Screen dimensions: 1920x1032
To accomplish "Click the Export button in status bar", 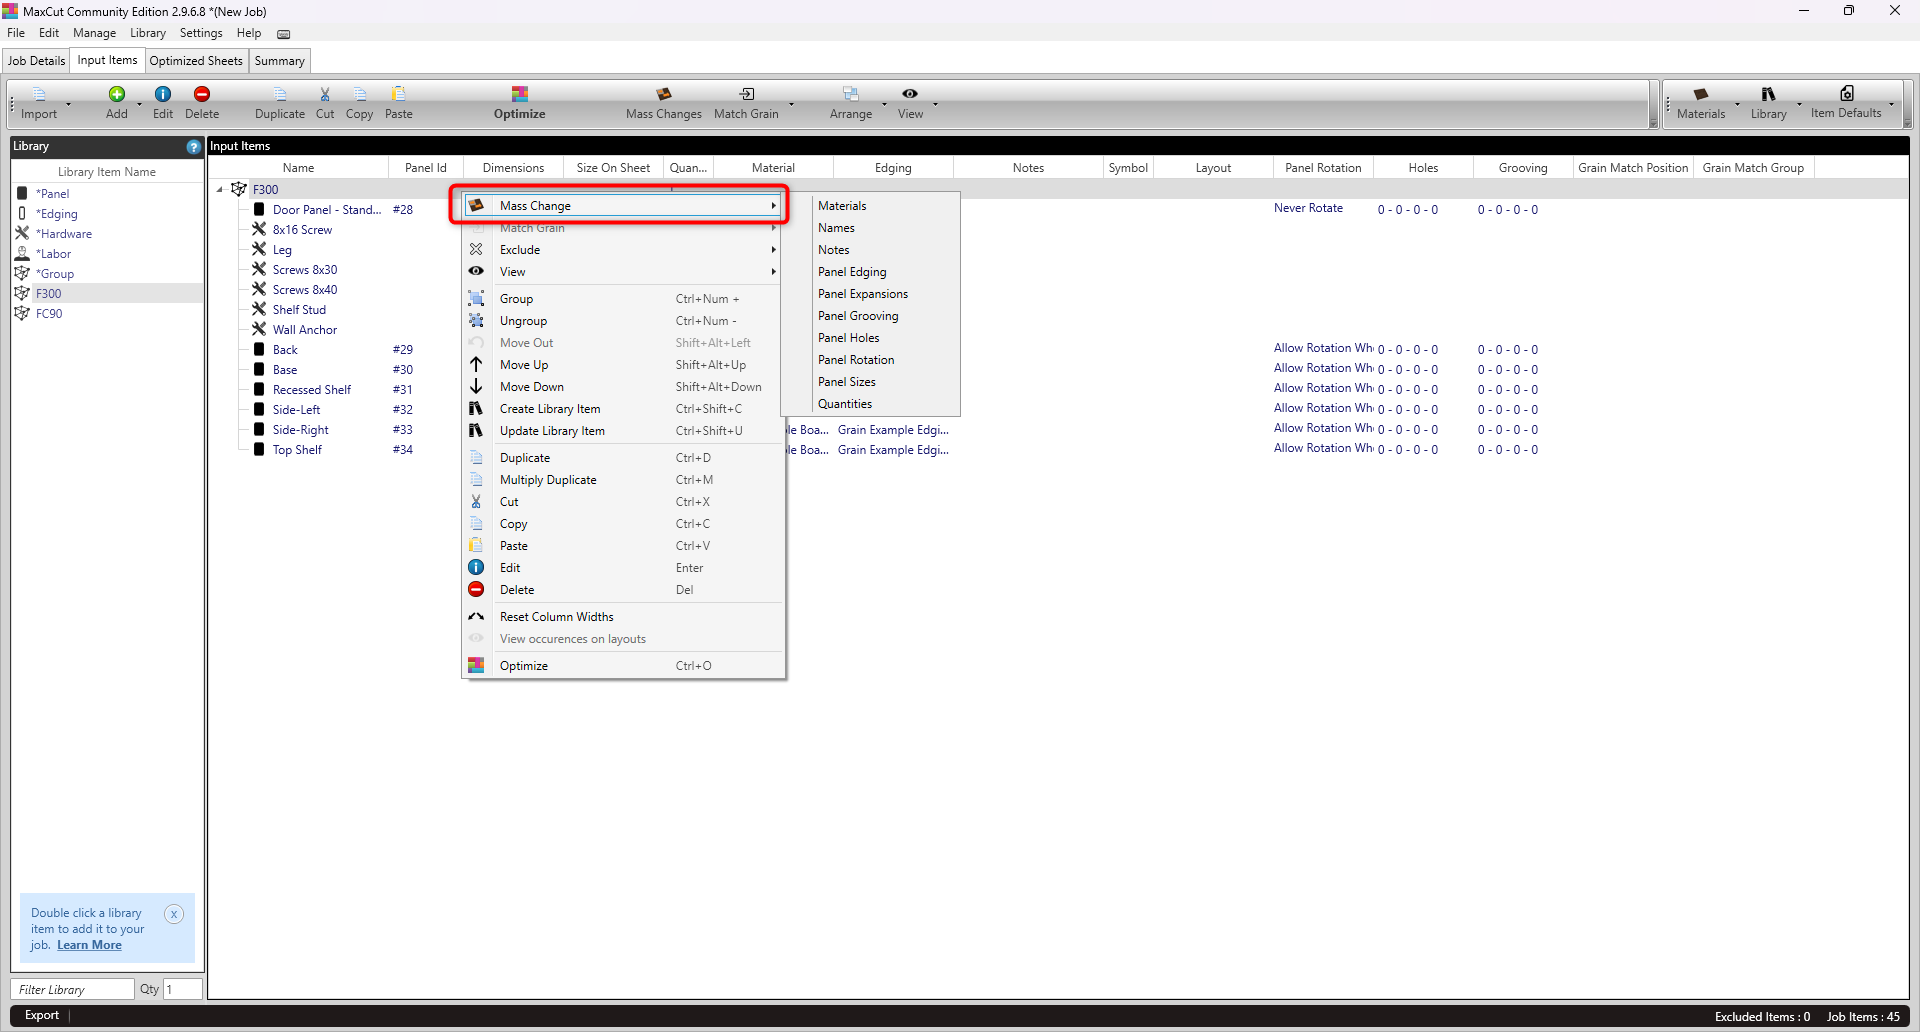I will coord(42,1015).
